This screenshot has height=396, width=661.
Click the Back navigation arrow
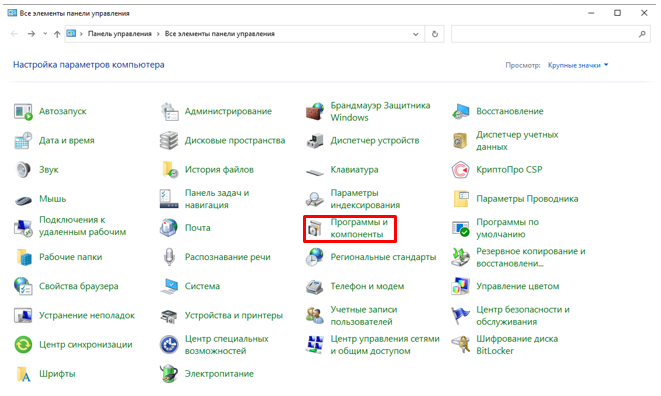(14, 34)
